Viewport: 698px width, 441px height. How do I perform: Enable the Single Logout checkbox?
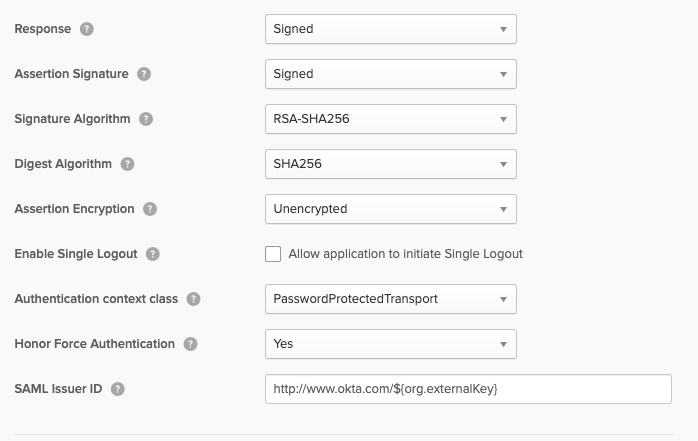pyautogui.click(x=273, y=254)
